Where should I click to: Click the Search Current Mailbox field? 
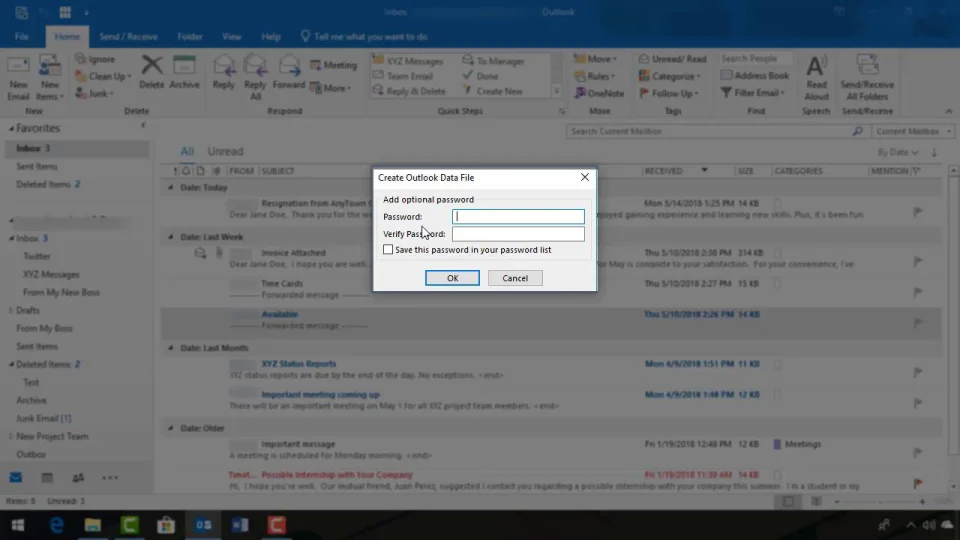[x=708, y=131]
